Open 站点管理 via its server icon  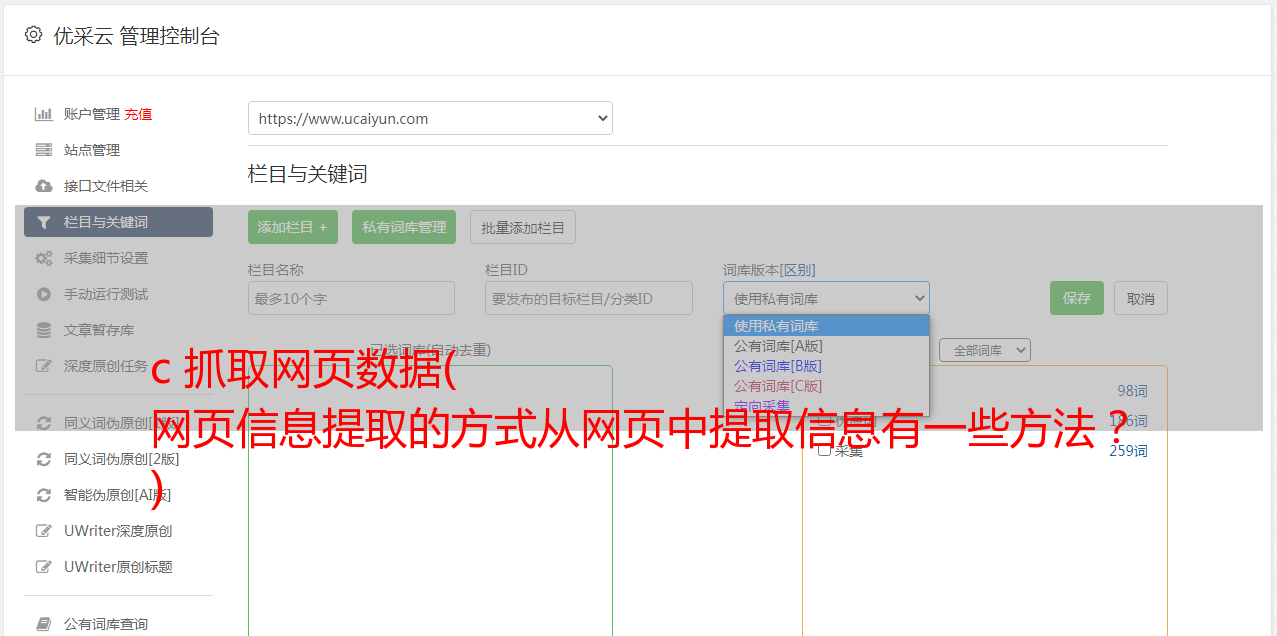[x=44, y=150]
